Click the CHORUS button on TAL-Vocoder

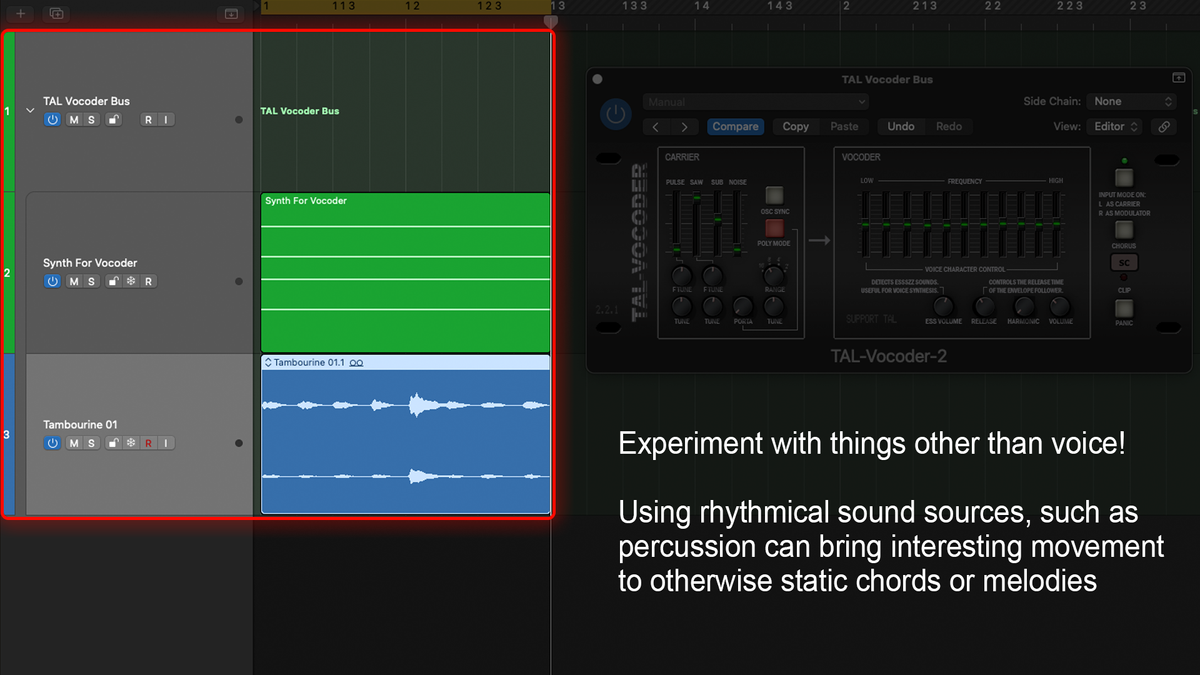[x=1124, y=231]
